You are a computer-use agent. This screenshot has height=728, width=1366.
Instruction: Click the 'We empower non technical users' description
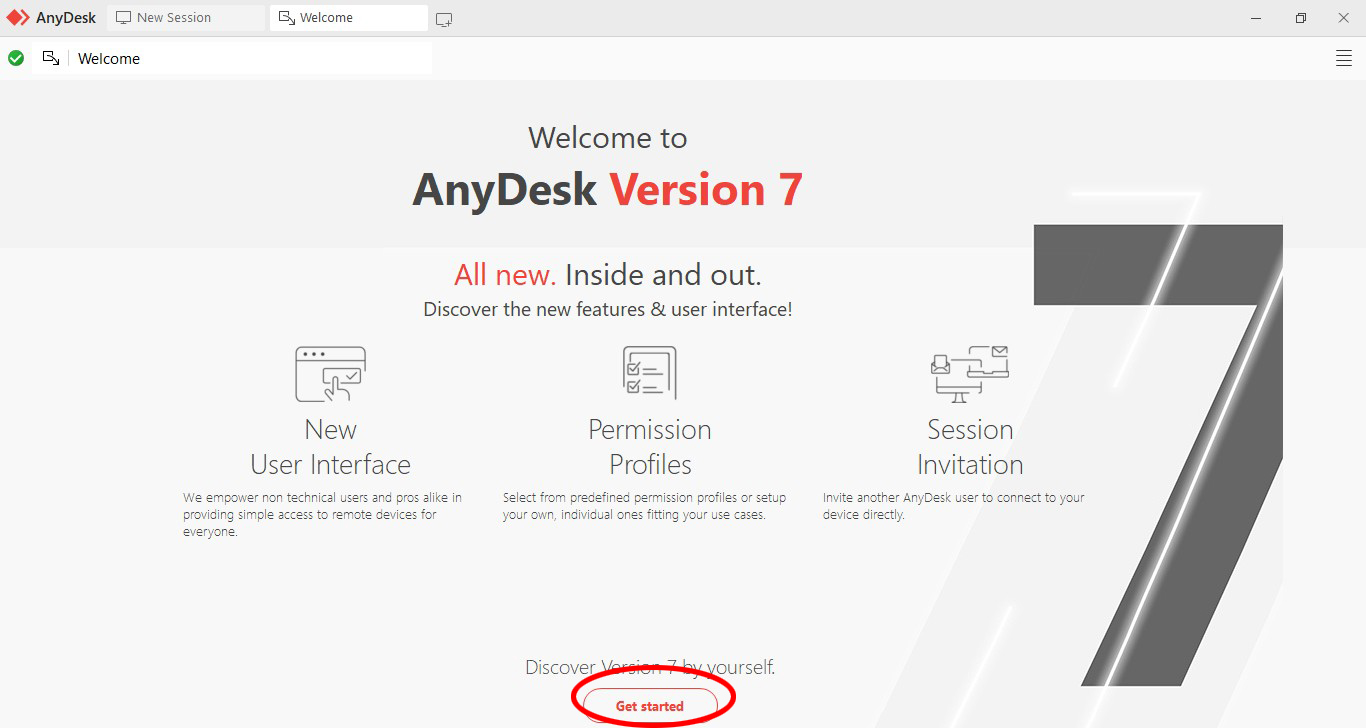(322, 515)
